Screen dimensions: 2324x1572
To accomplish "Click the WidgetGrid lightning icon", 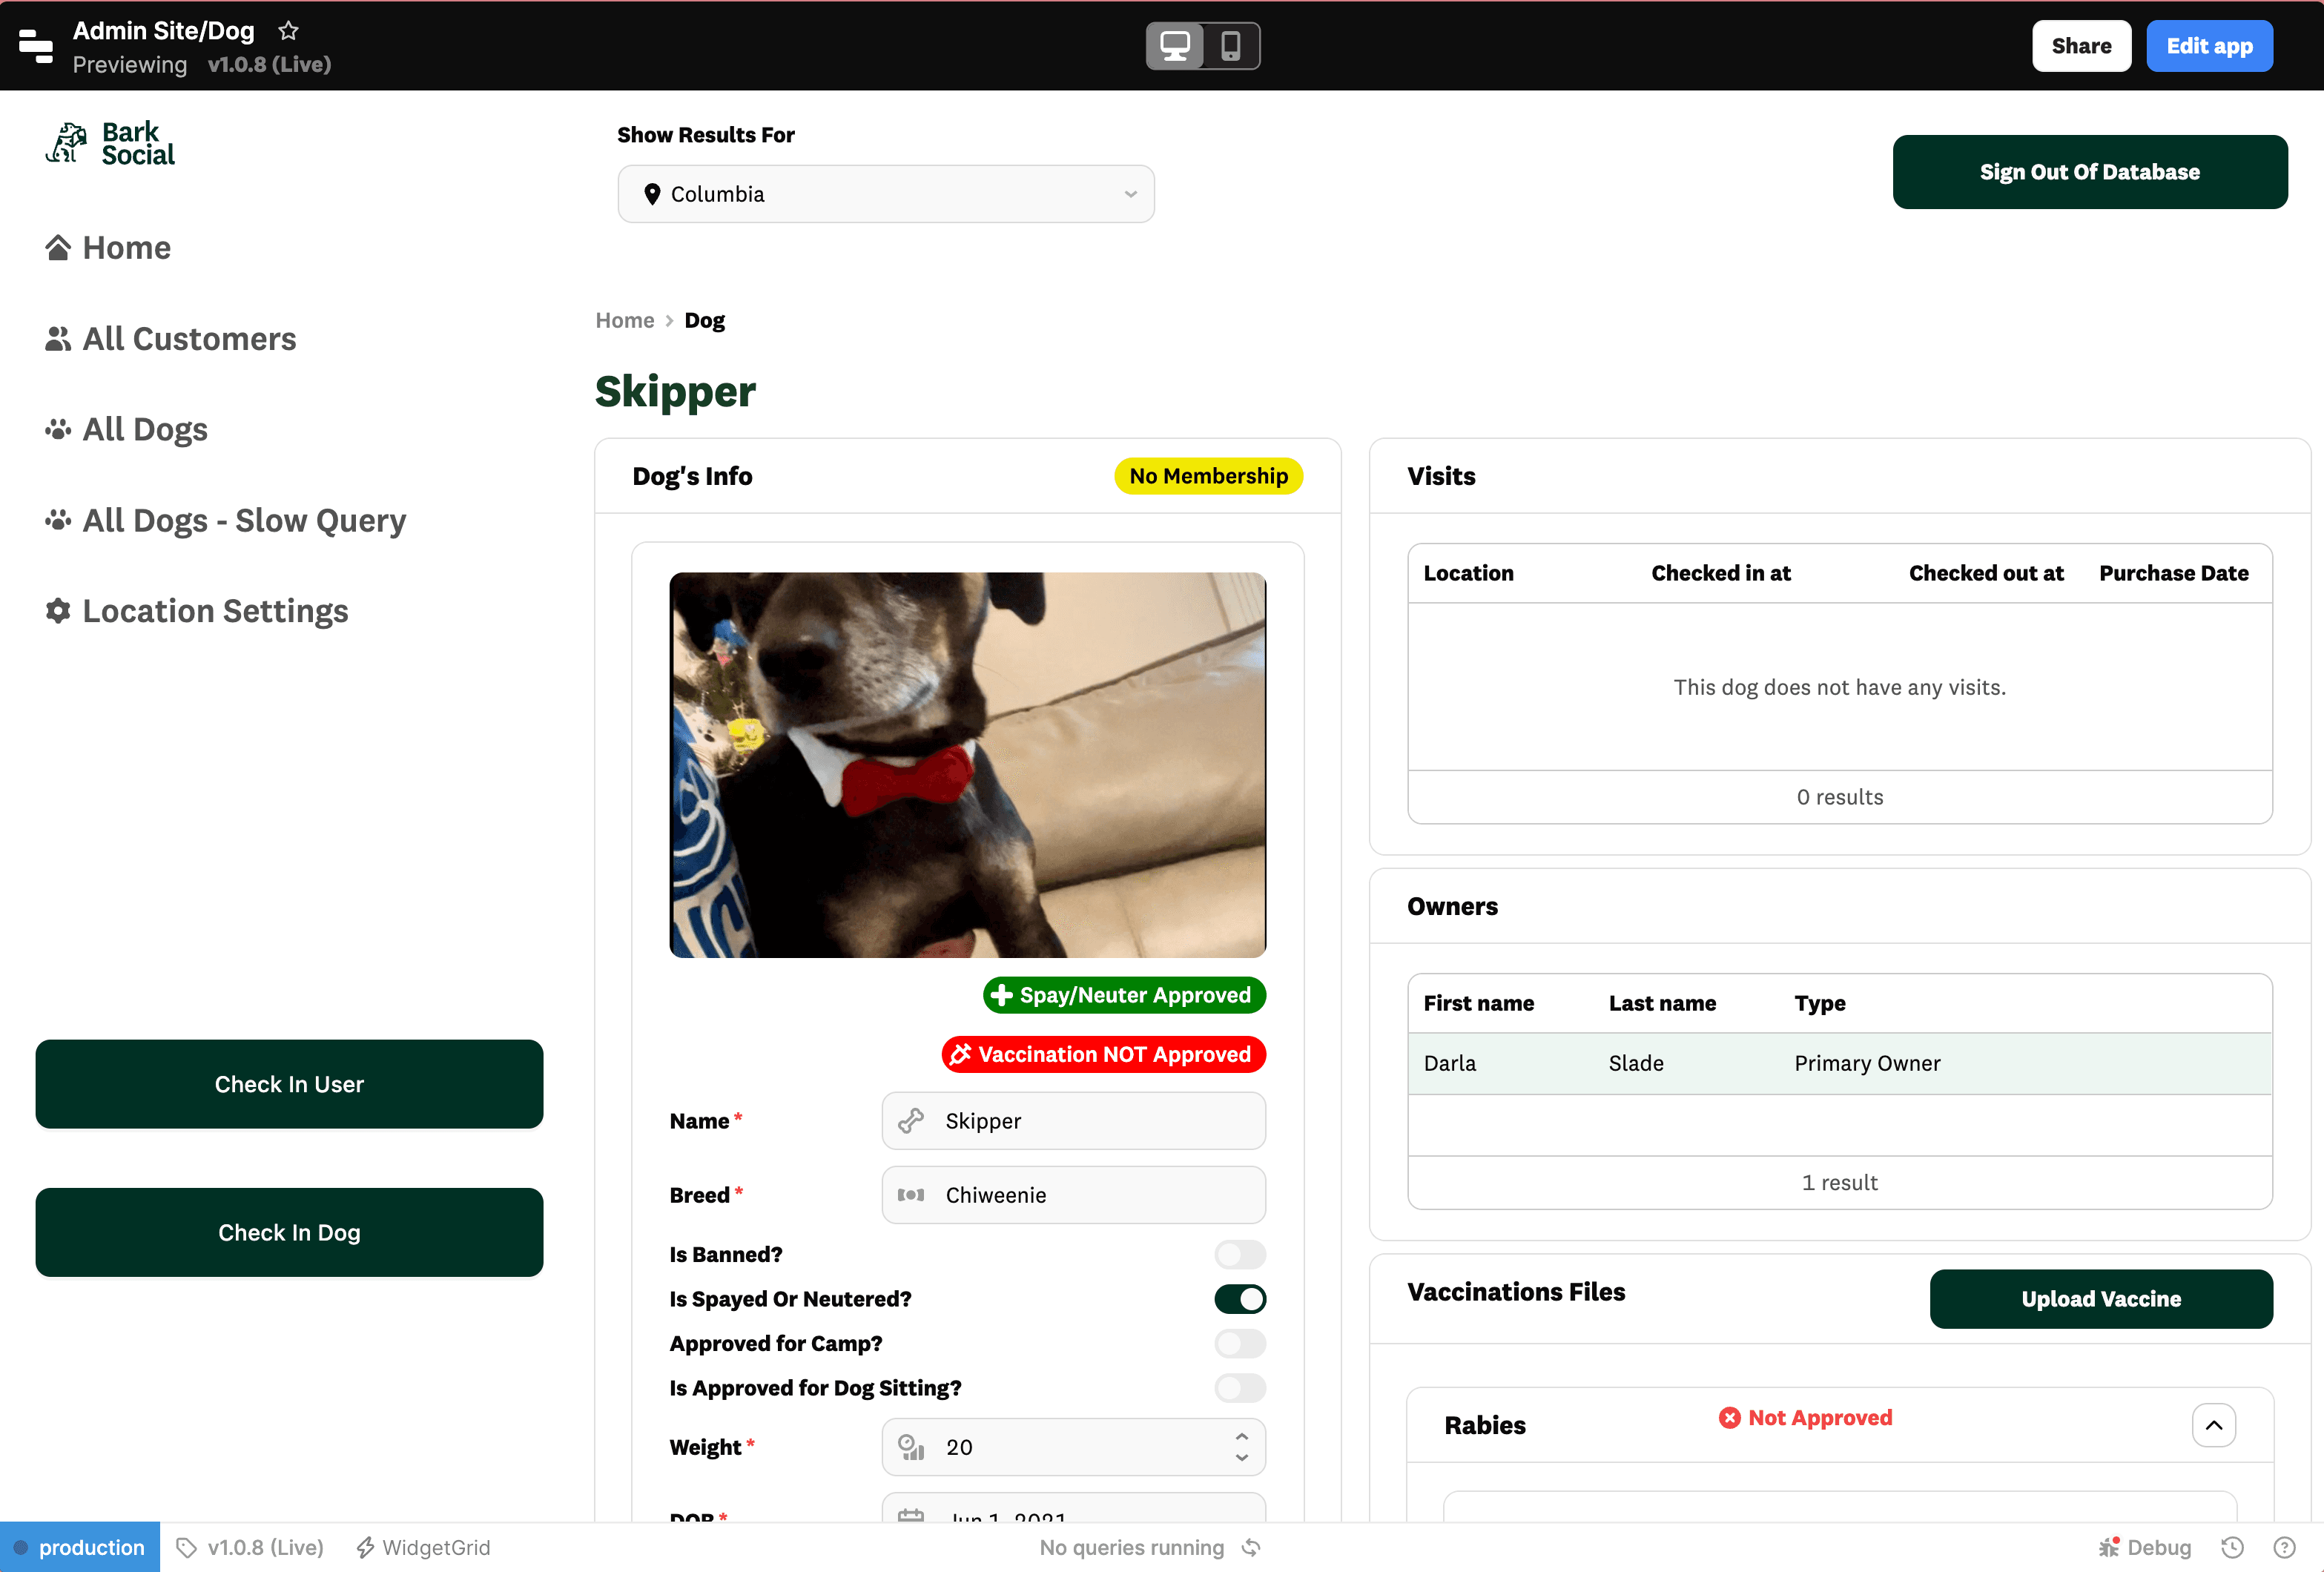I will tap(365, 1548).
